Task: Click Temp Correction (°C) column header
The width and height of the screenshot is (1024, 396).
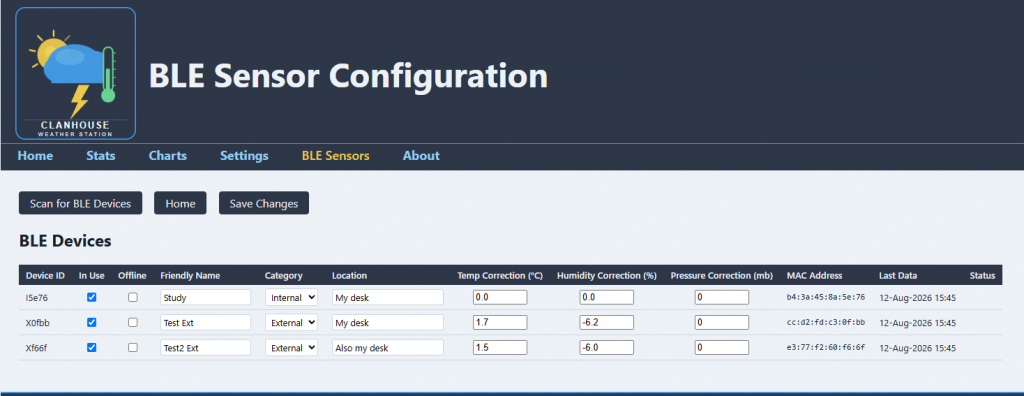Action: click(500, 276)
